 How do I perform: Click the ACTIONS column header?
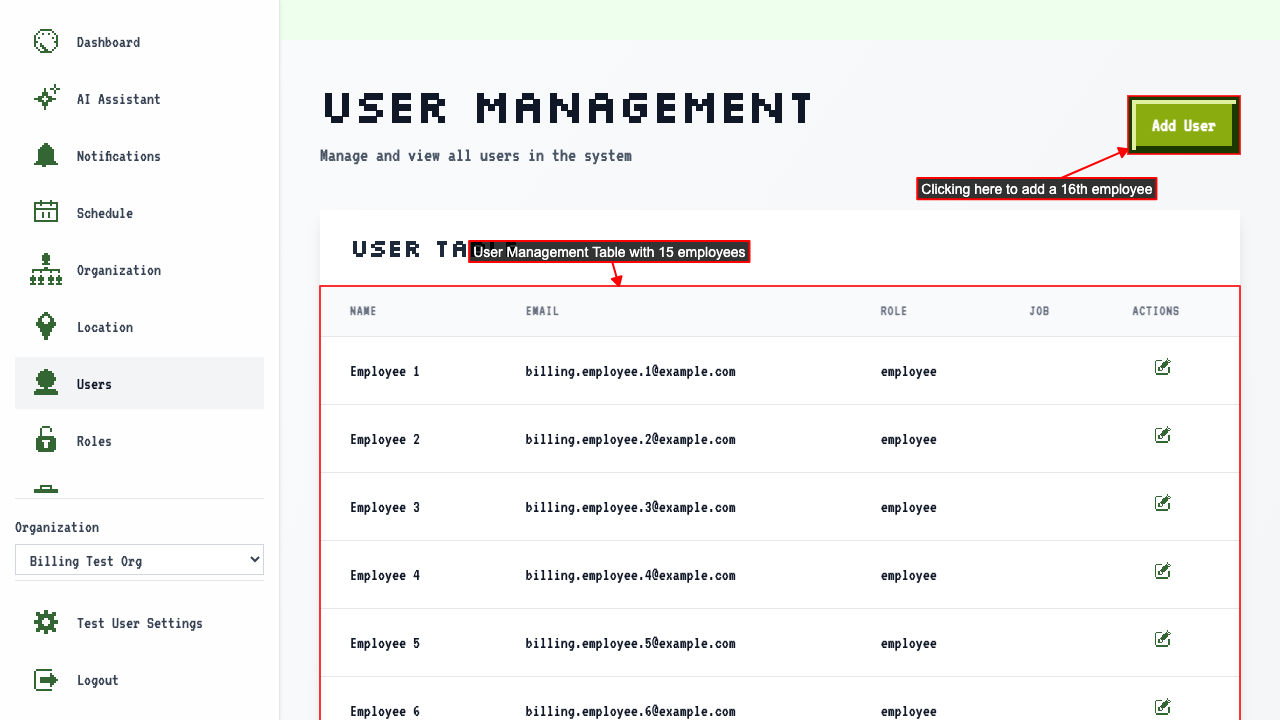click(x=1156, y=311)
